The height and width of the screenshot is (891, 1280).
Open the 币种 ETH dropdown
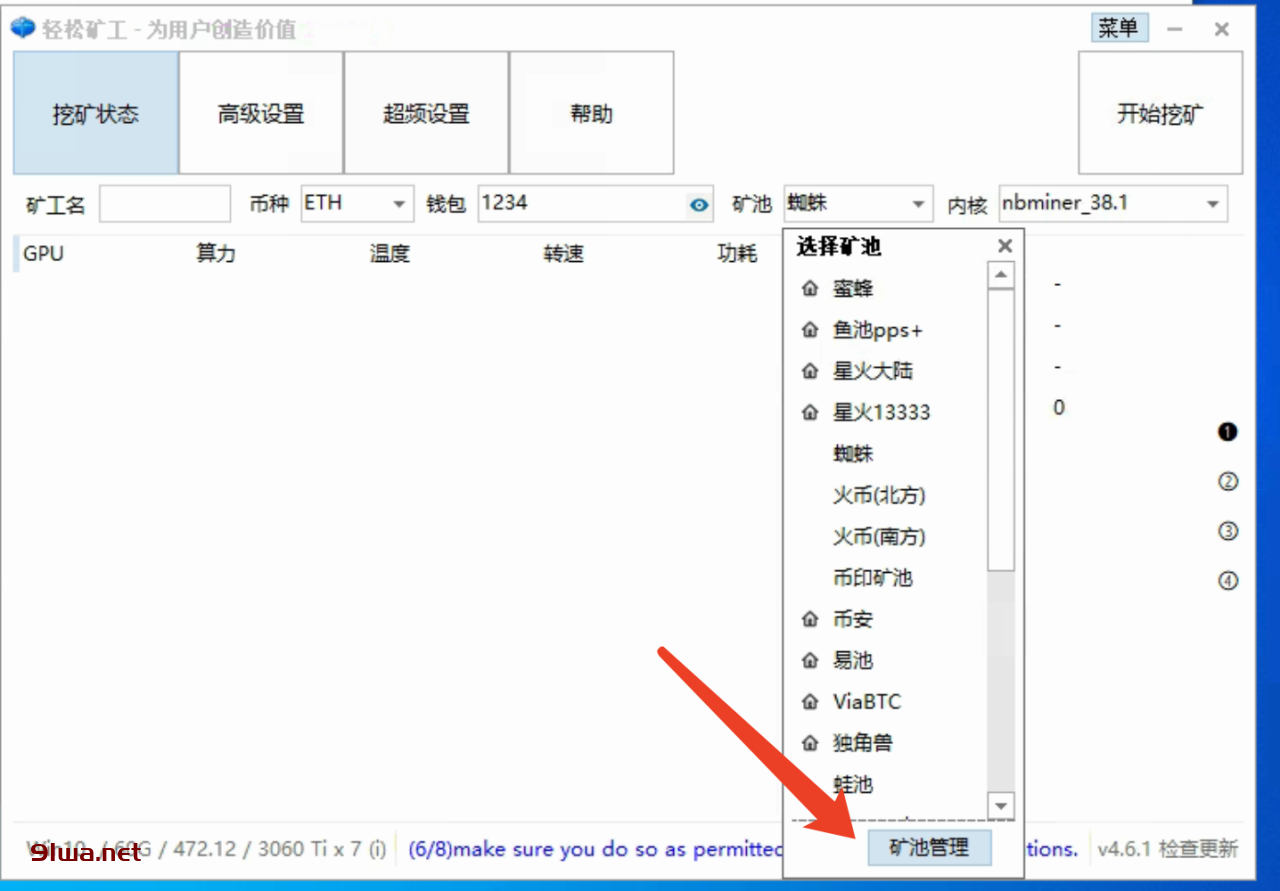(357, 204)
